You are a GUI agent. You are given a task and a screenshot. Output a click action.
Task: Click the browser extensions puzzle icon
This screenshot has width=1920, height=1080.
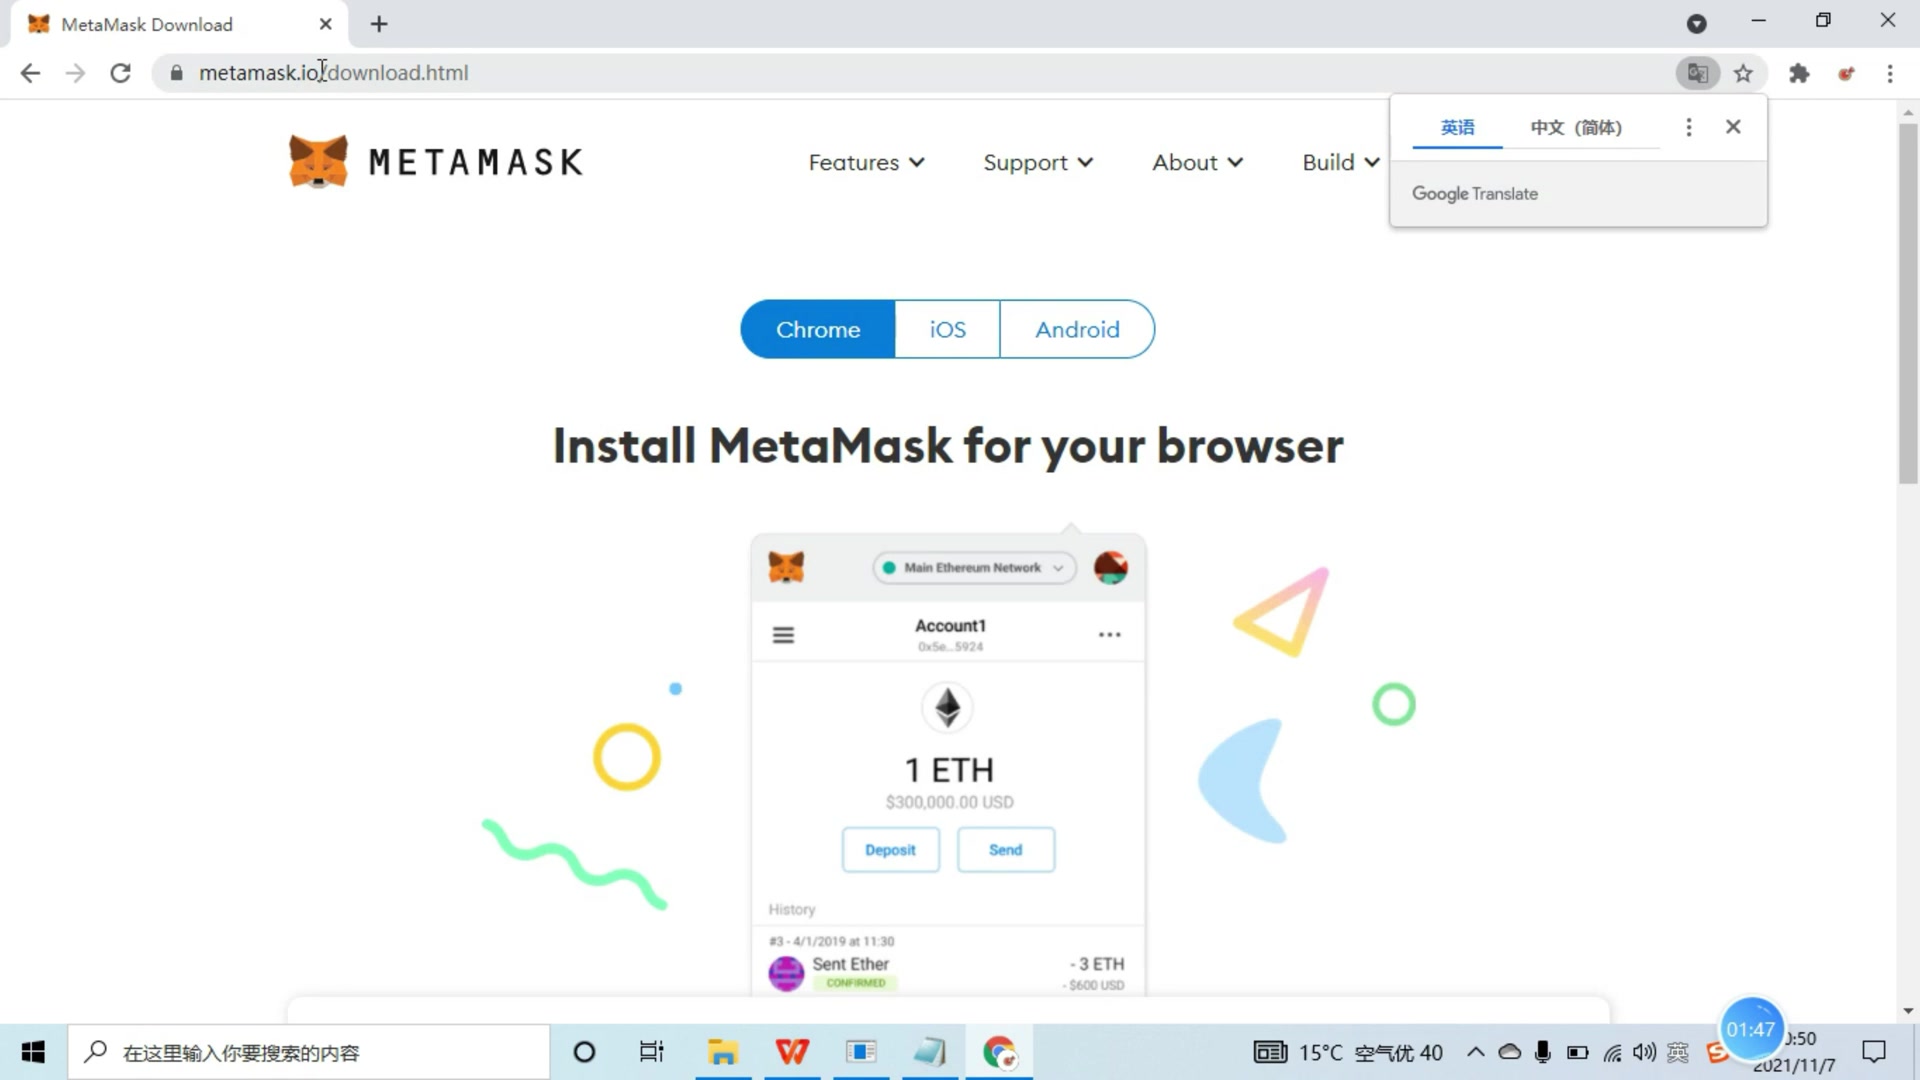pyautogui.click(x=1797, y=73)
